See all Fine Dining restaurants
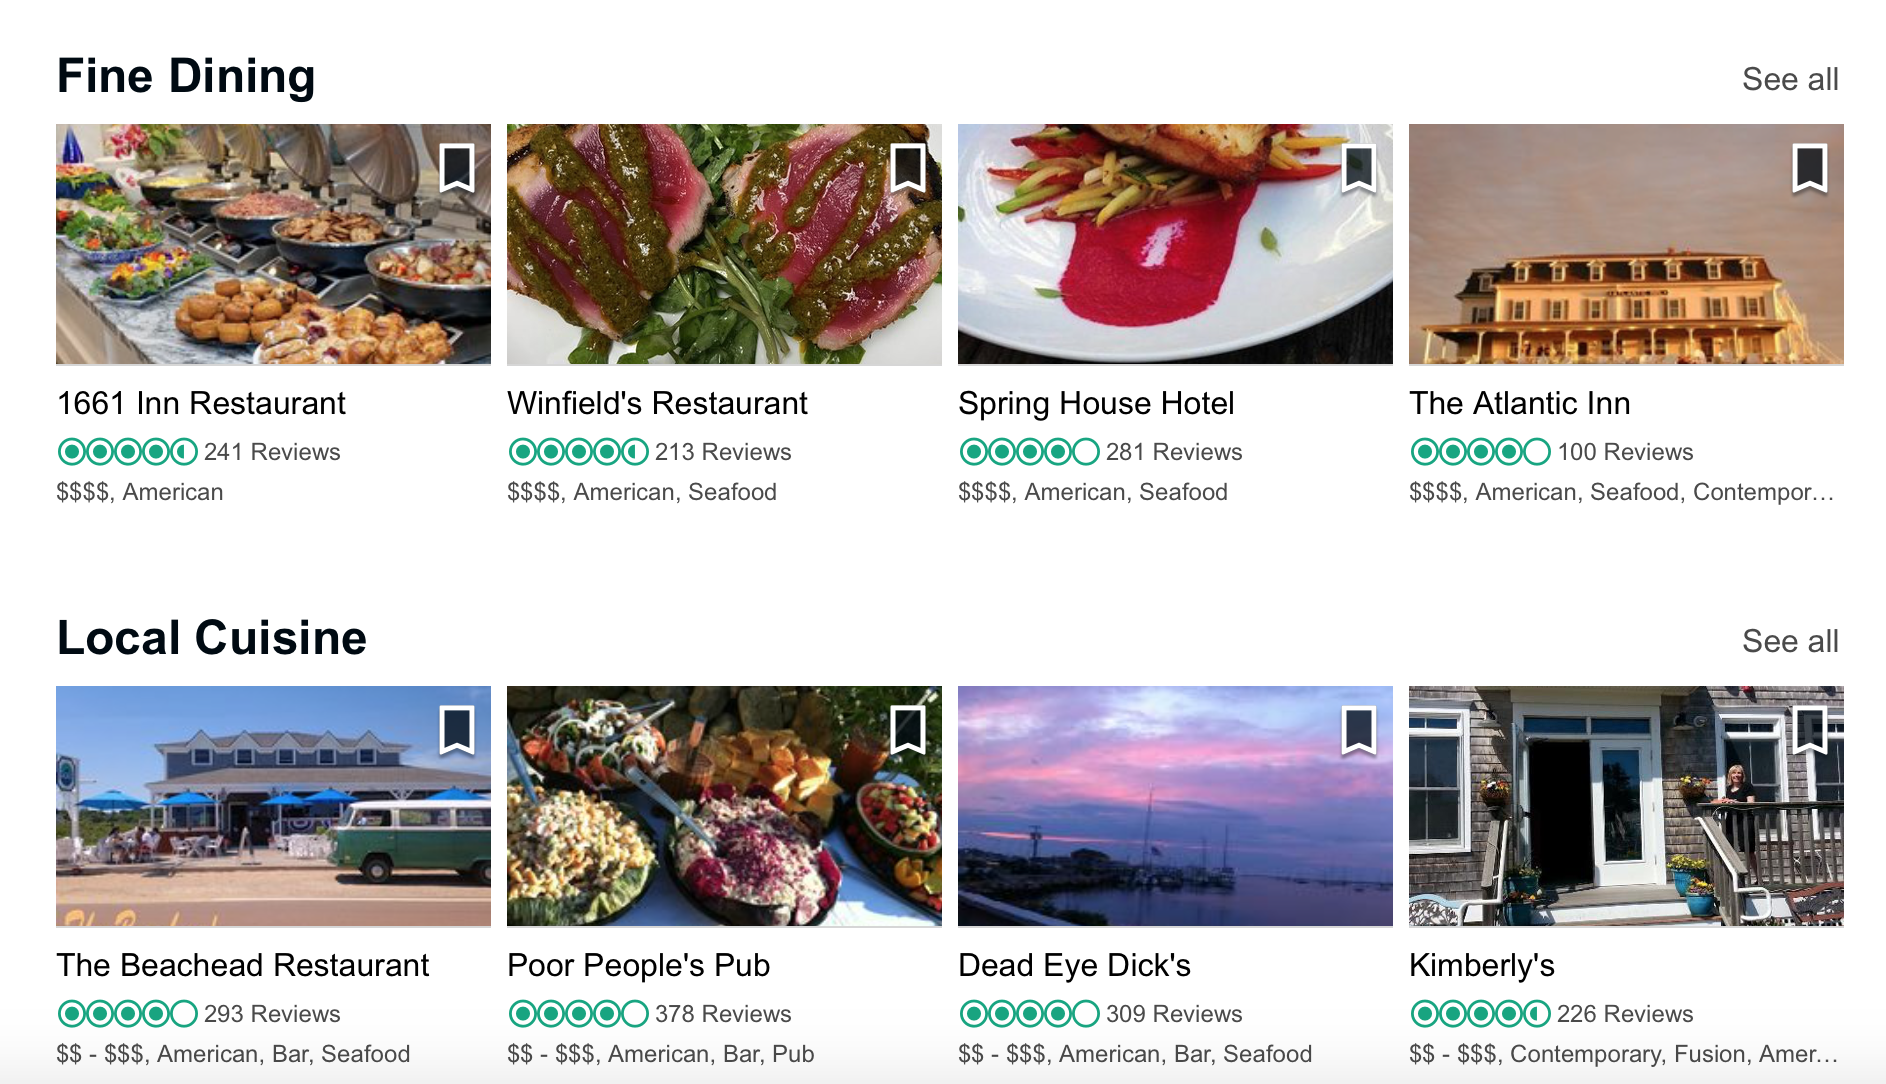This screenshot has width=1886, height=1084. click(x=1789, y=79)
